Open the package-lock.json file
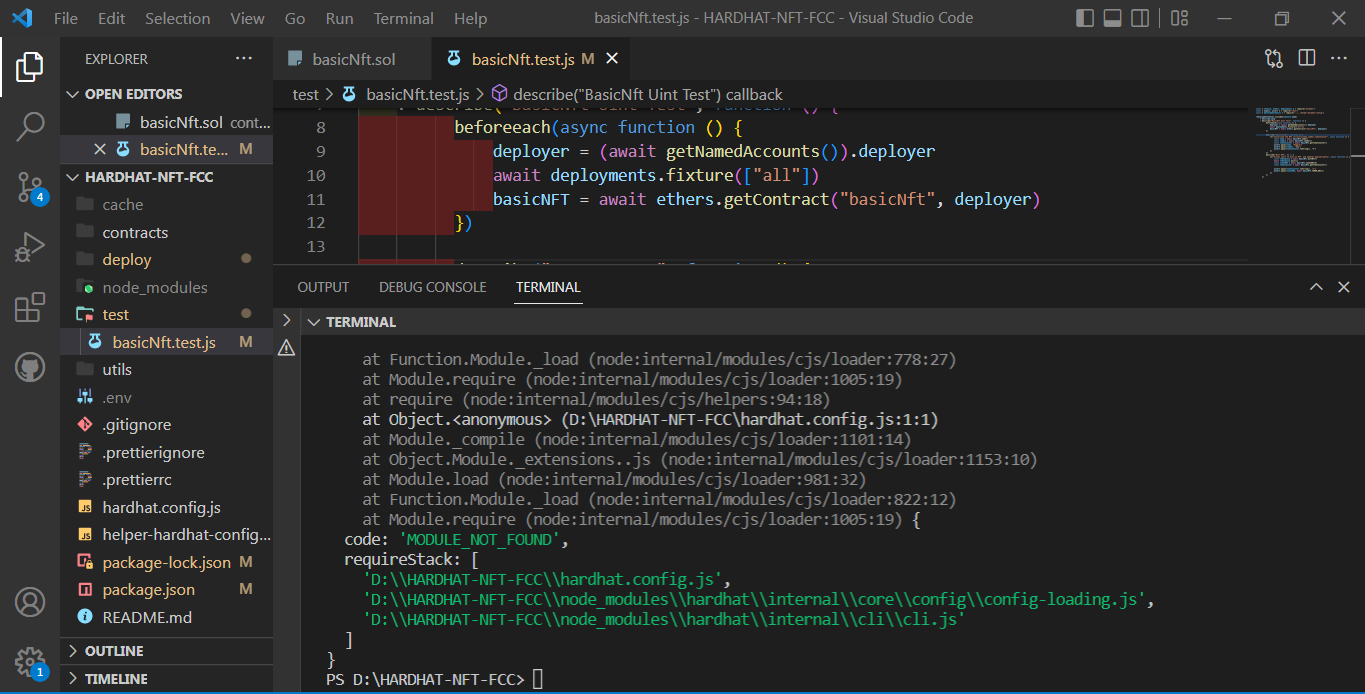The height and width of the screenshot is (694, 1365). [166, 562]
